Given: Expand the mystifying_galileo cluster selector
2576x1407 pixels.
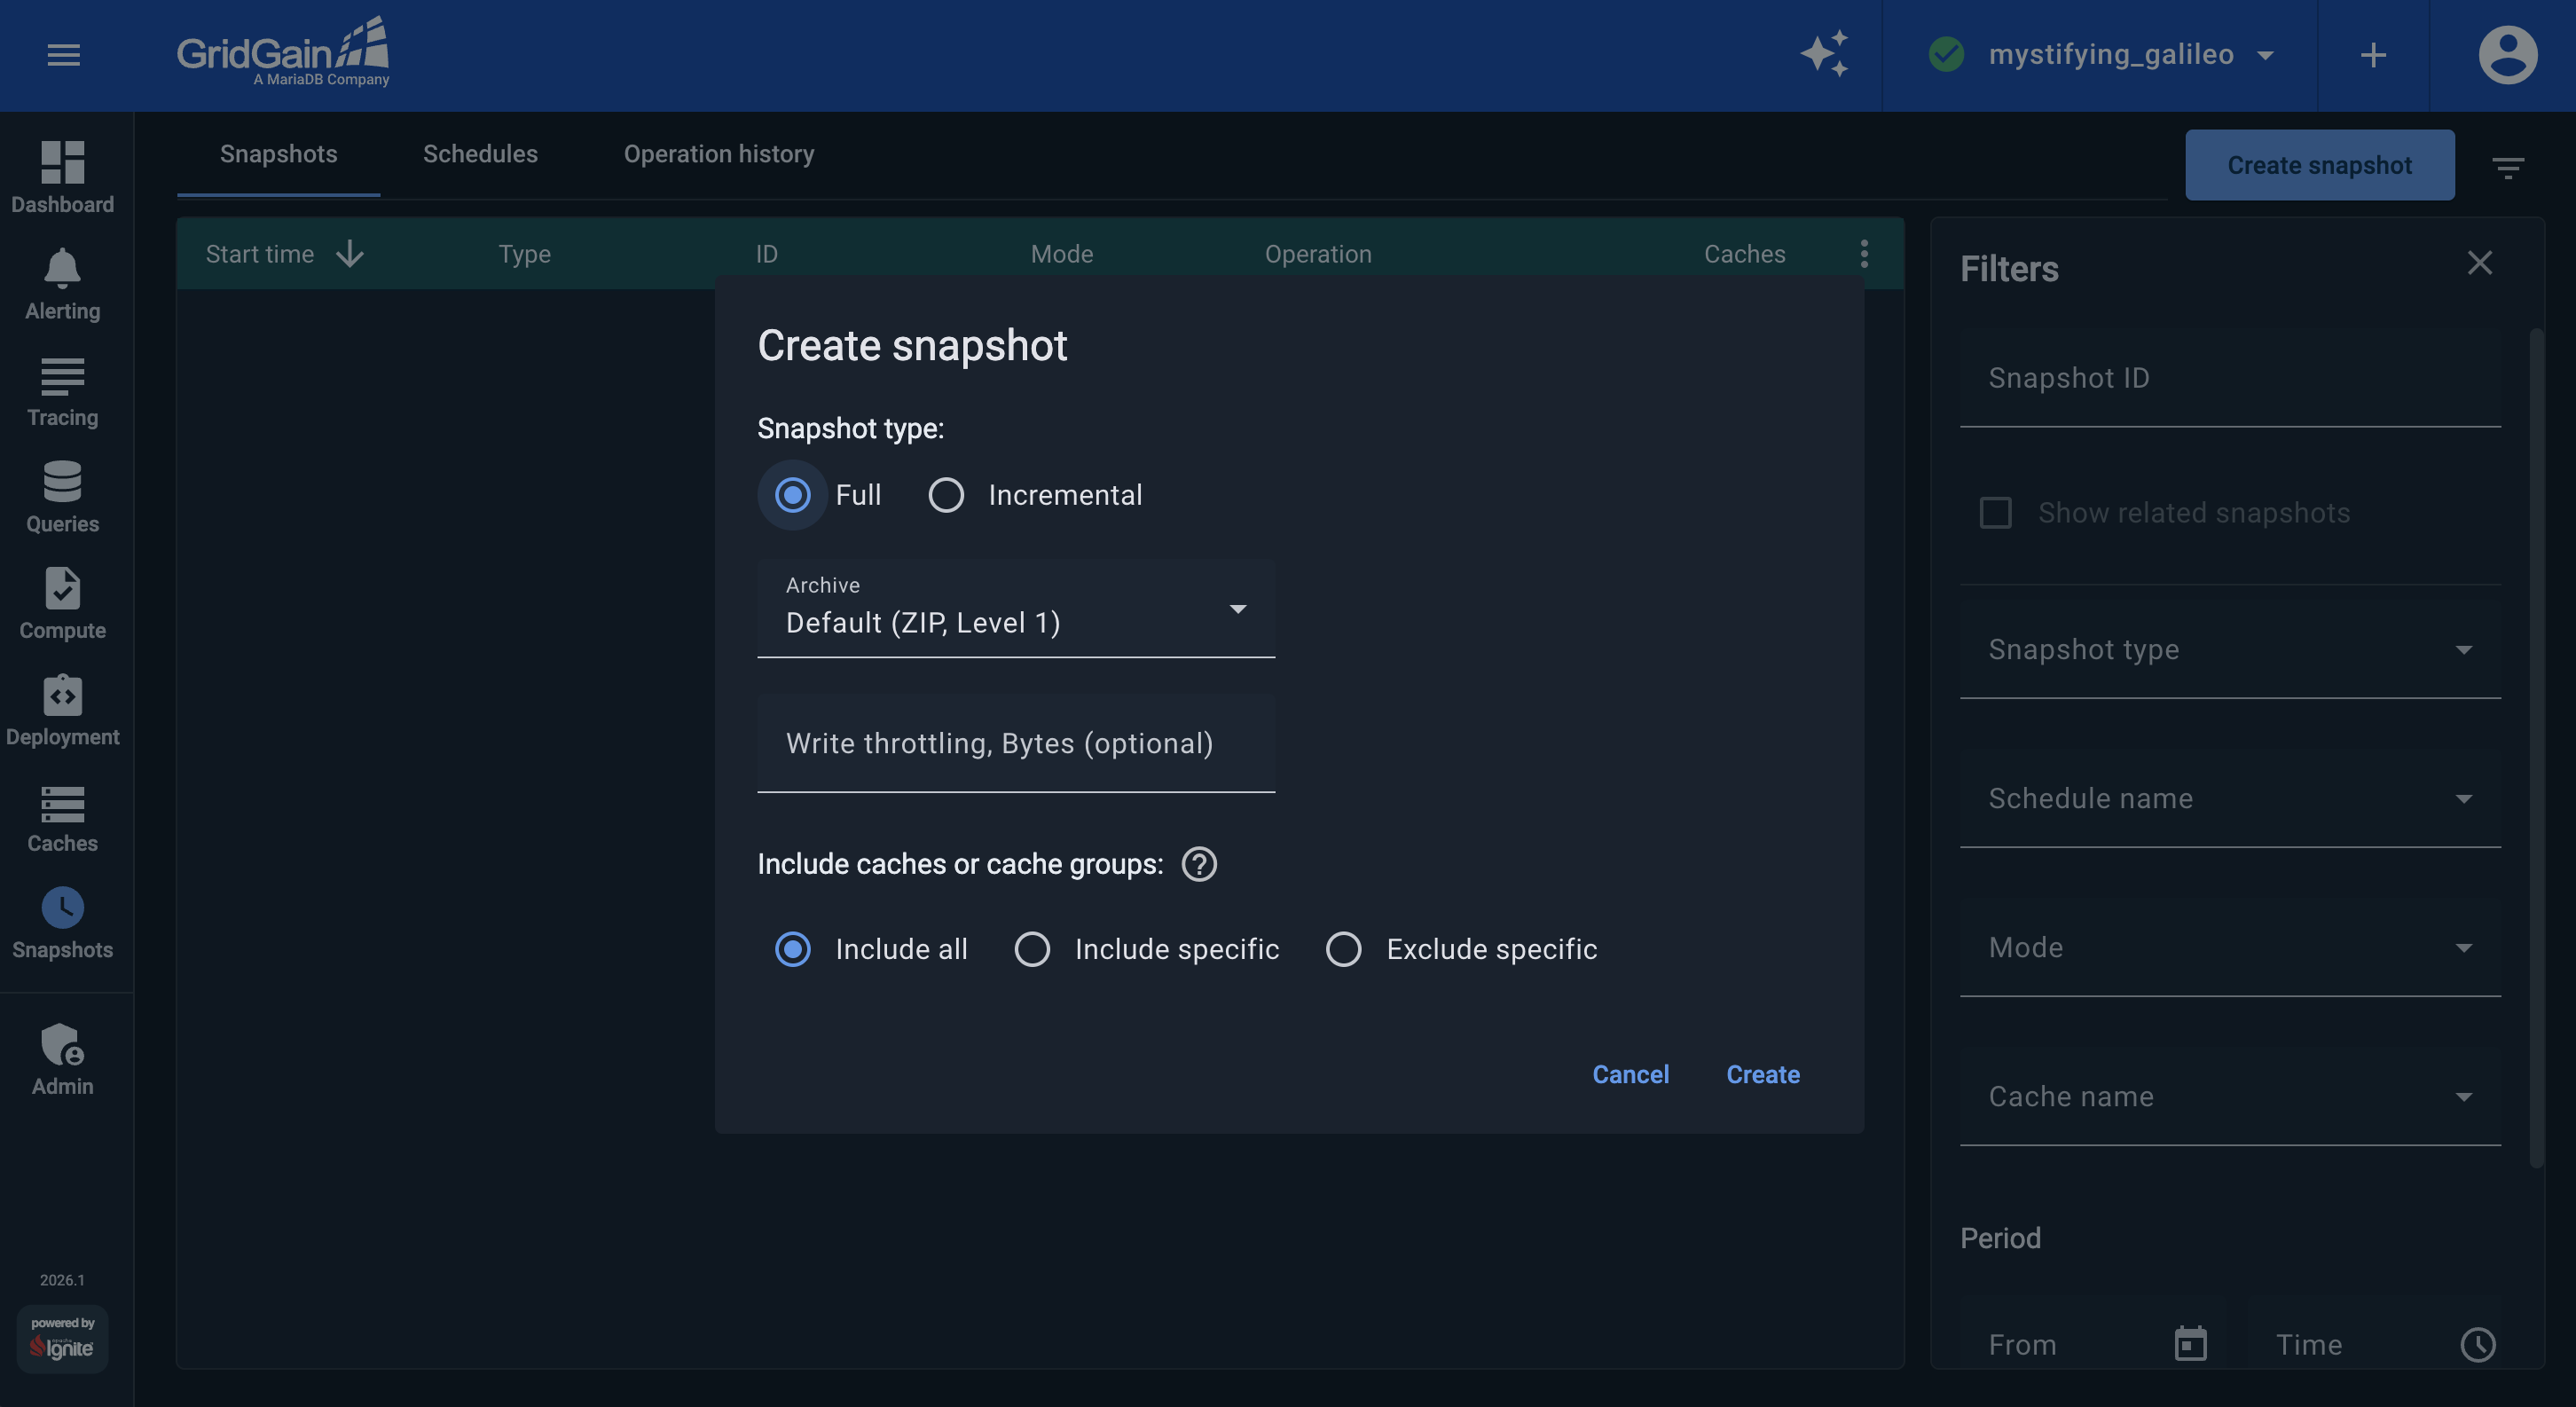Looking at the screenshot, I should (2100, 55).
